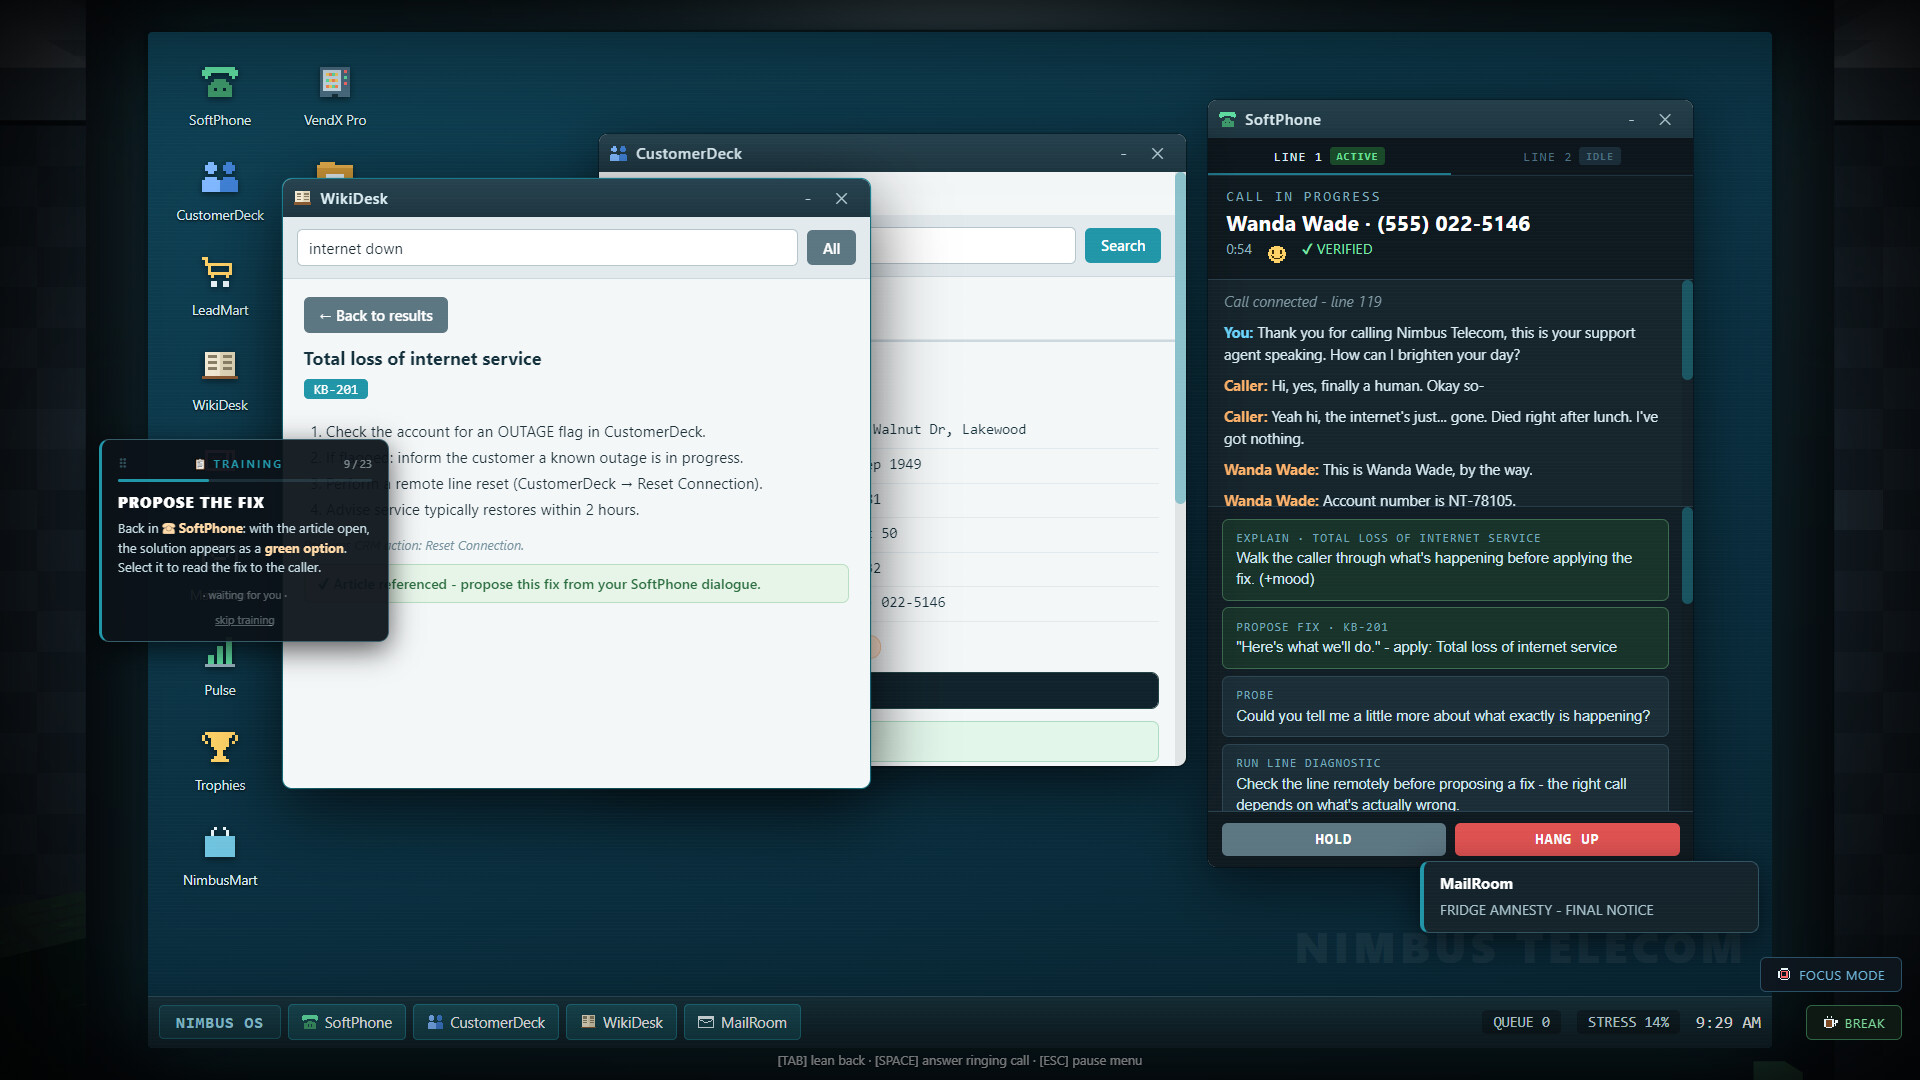1920x1080 pixels.
Task: Click the caller mood smiley icon
Action: click(1277, 253)
